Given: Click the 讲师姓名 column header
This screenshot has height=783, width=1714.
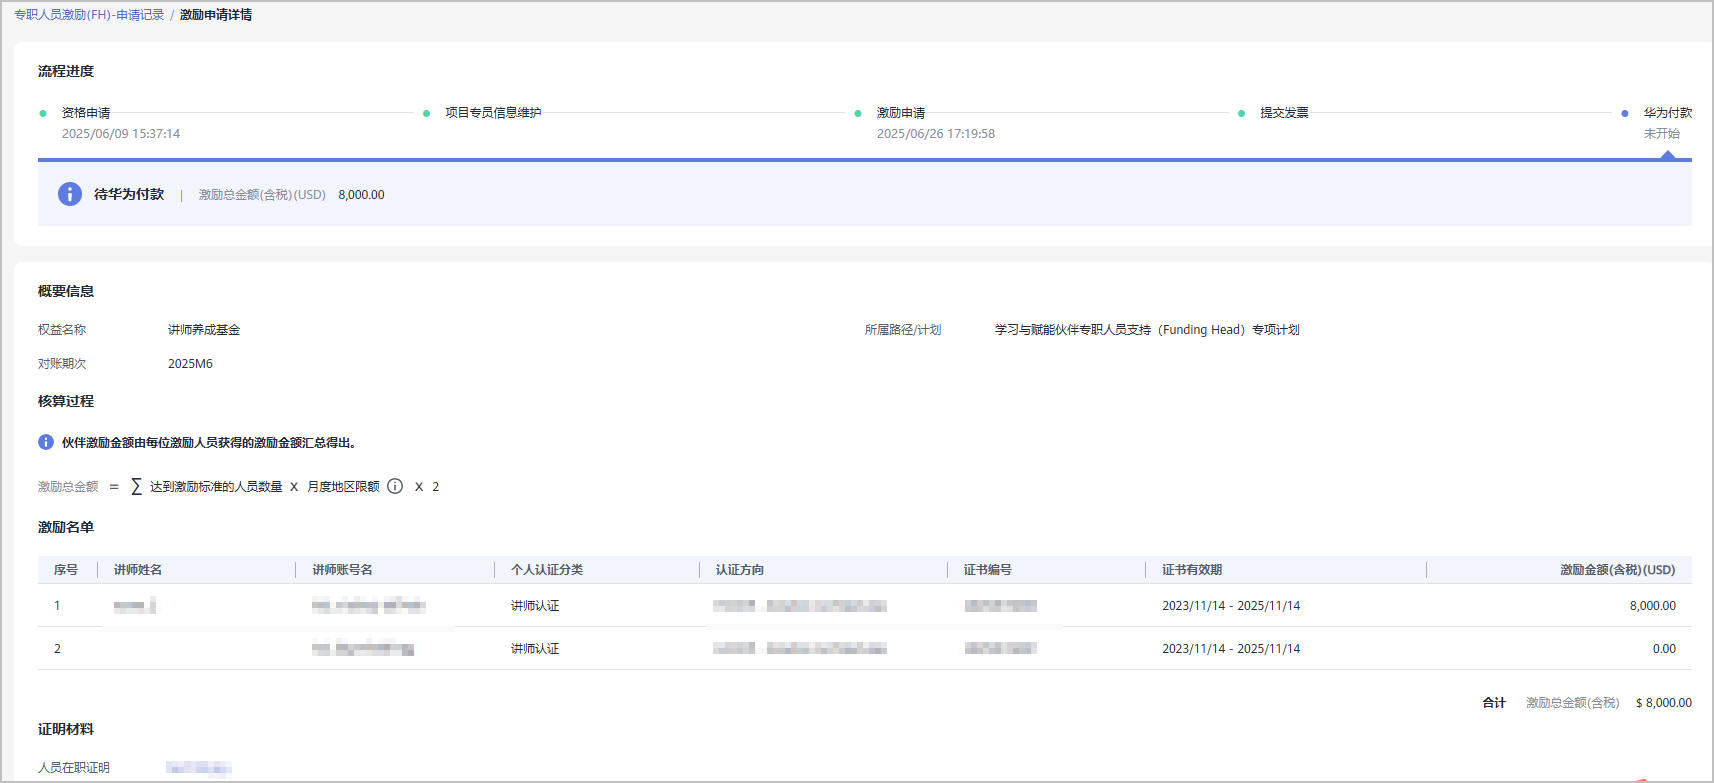Looking at the screenshot, I should coord(138,570).
